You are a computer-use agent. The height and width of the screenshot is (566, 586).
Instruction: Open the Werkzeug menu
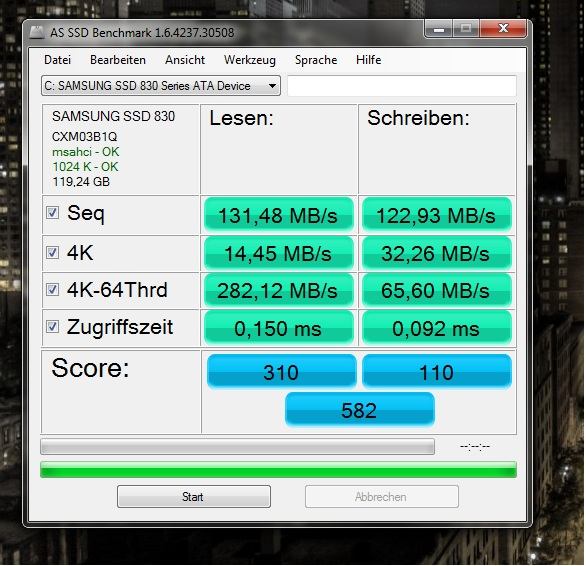250,60
